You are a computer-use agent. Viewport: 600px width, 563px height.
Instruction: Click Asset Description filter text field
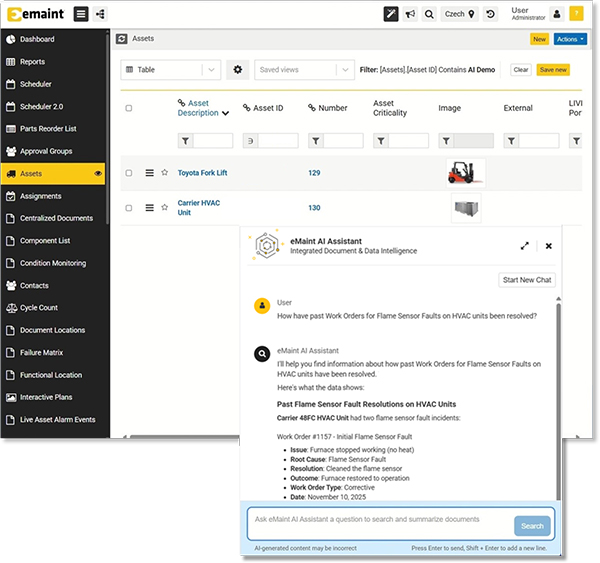(213, 141)
